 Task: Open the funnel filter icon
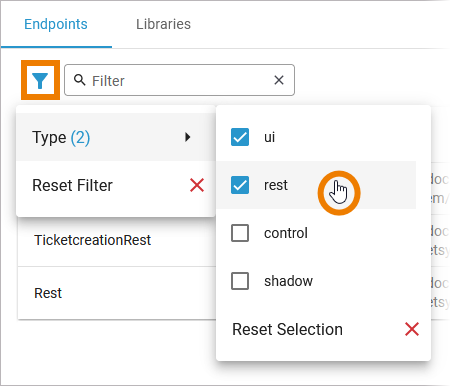(x=40, y=80)
